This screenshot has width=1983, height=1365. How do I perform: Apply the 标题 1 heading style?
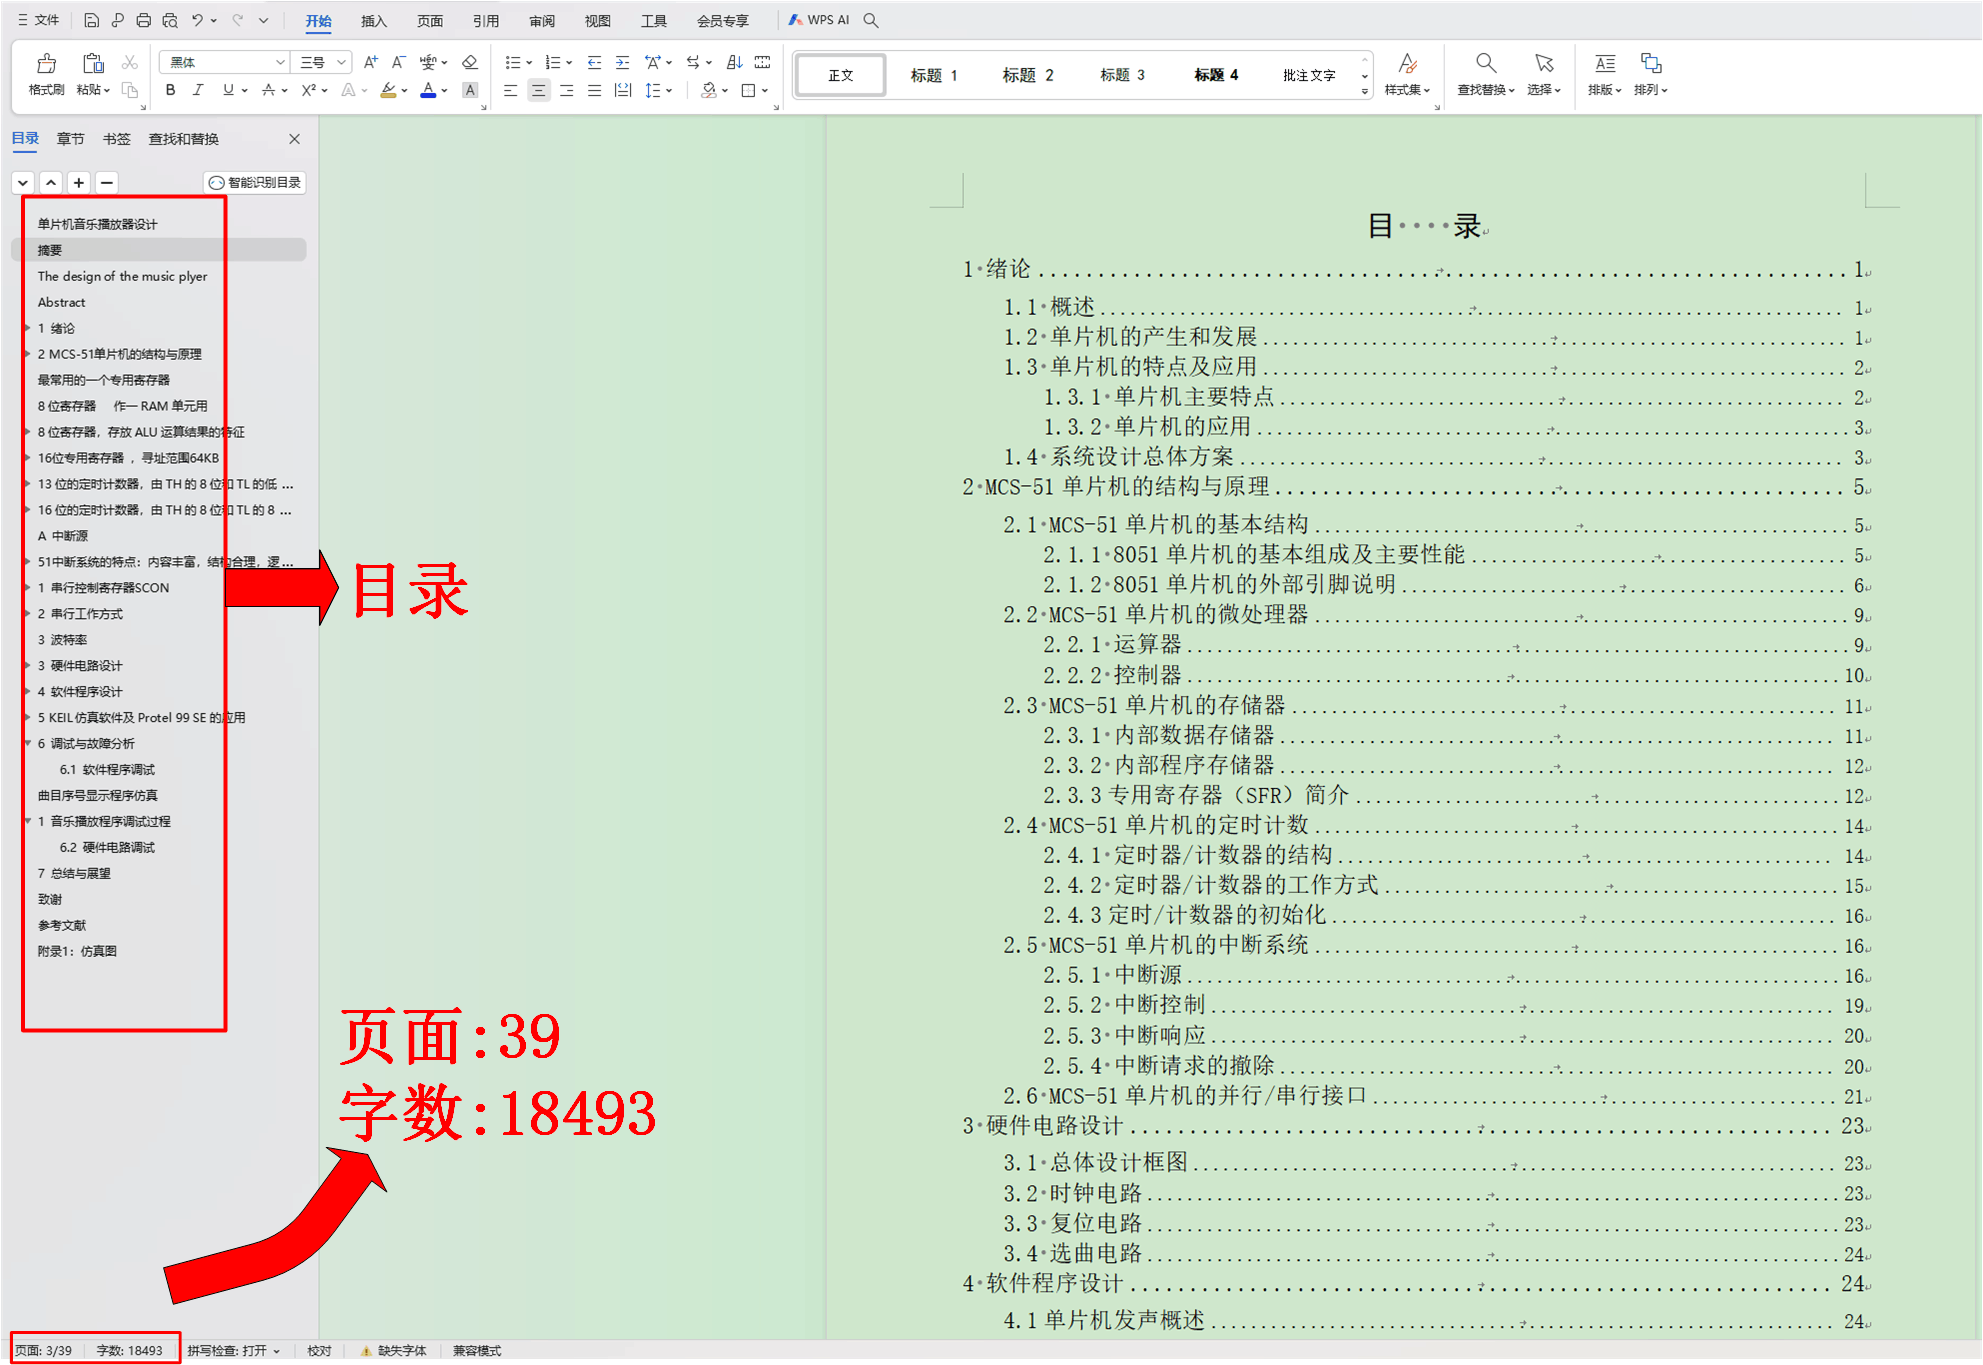tap(934, 75)
